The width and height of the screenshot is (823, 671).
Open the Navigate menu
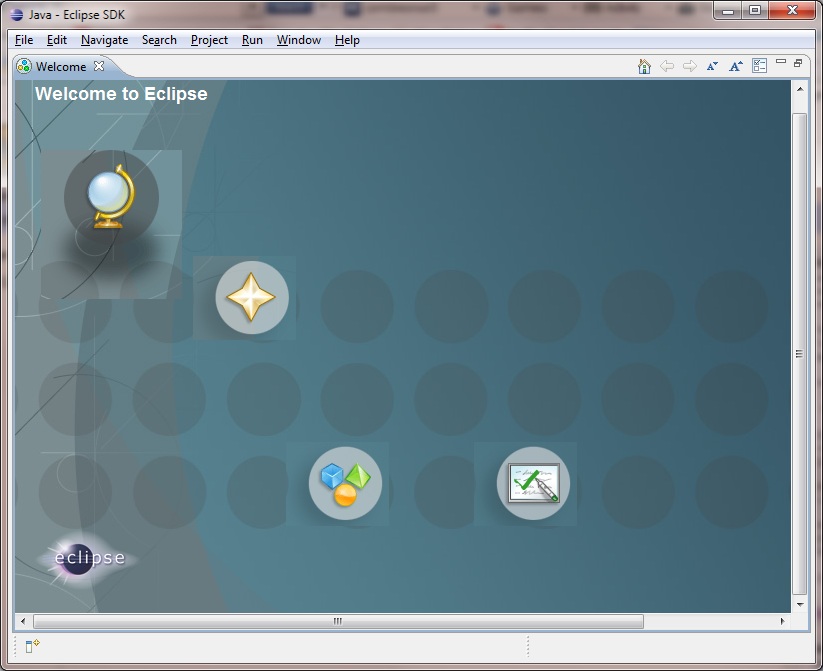click(x=104, y=40)
